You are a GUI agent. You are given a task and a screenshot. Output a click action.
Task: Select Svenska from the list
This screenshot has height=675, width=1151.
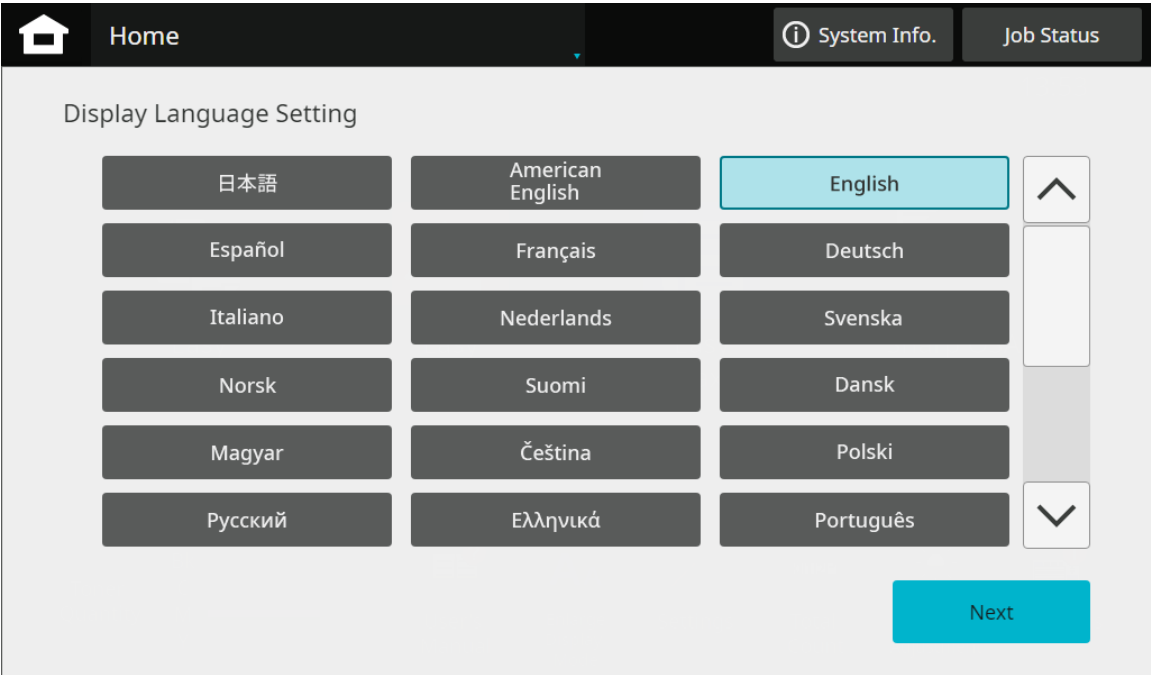[864, 318]
